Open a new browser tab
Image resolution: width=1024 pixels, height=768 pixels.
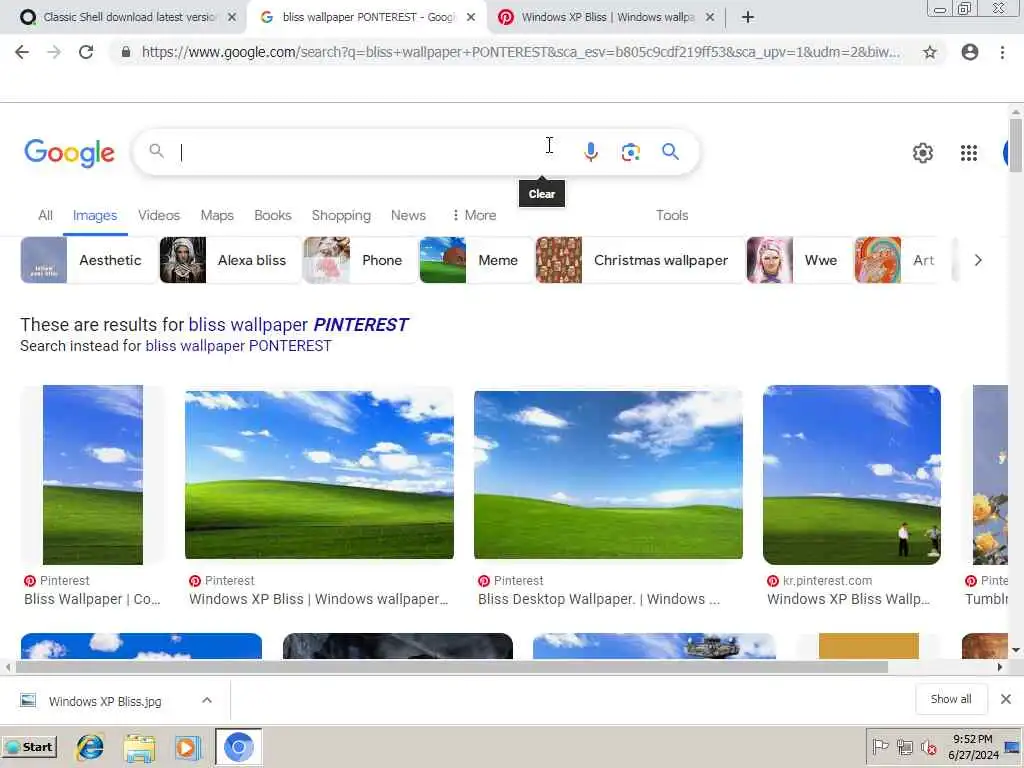748,17
